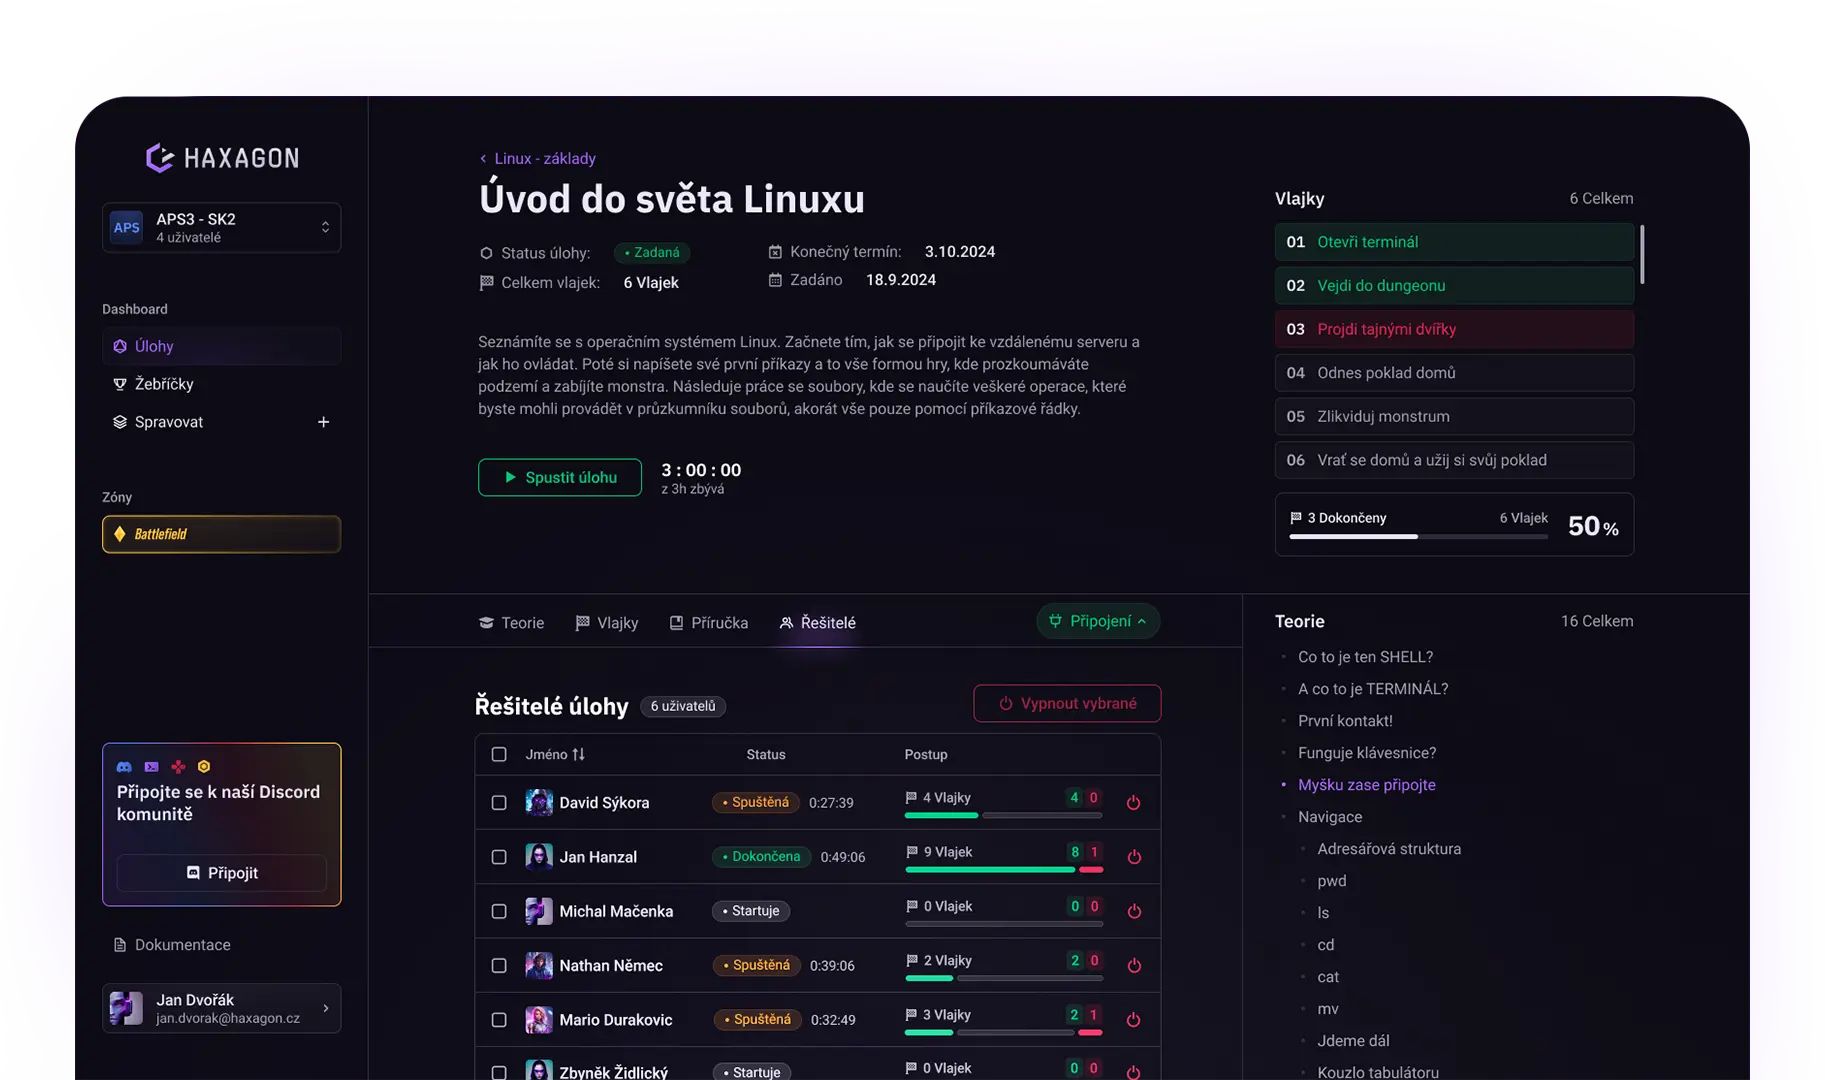1825x1080 pixels.
Task: Power off David Sýkora's task
Action: pyautogui.click(x=1133, y=802)
